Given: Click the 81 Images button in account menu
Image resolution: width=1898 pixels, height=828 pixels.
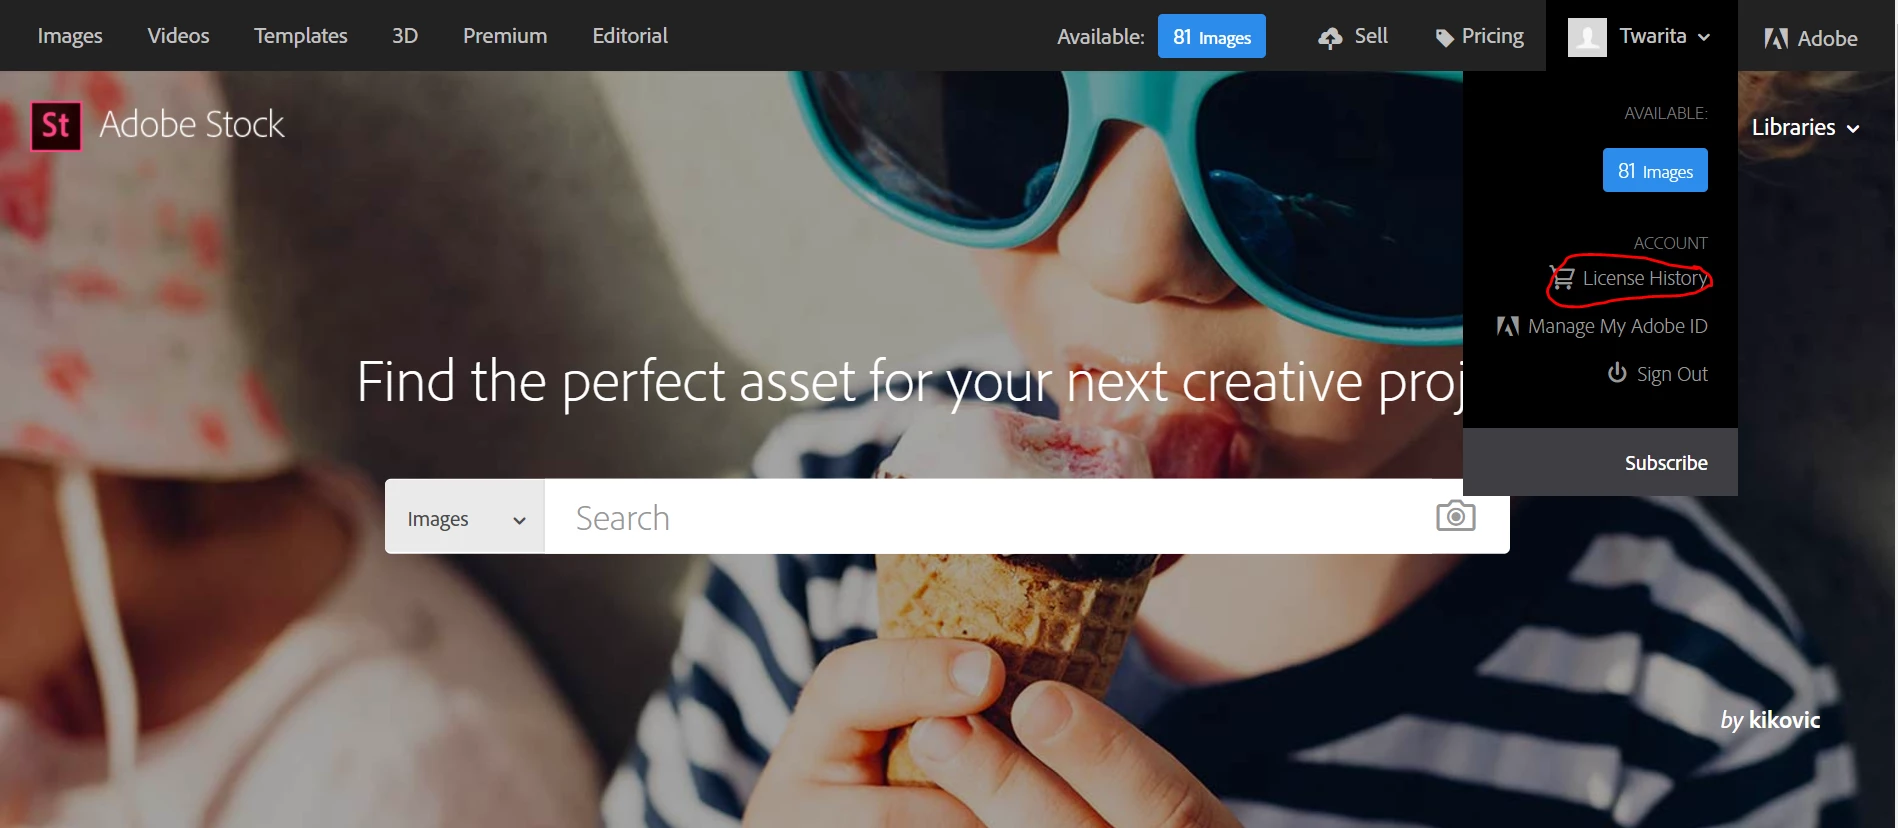Looking at the screenshot, I should [x=1655, y=170].
